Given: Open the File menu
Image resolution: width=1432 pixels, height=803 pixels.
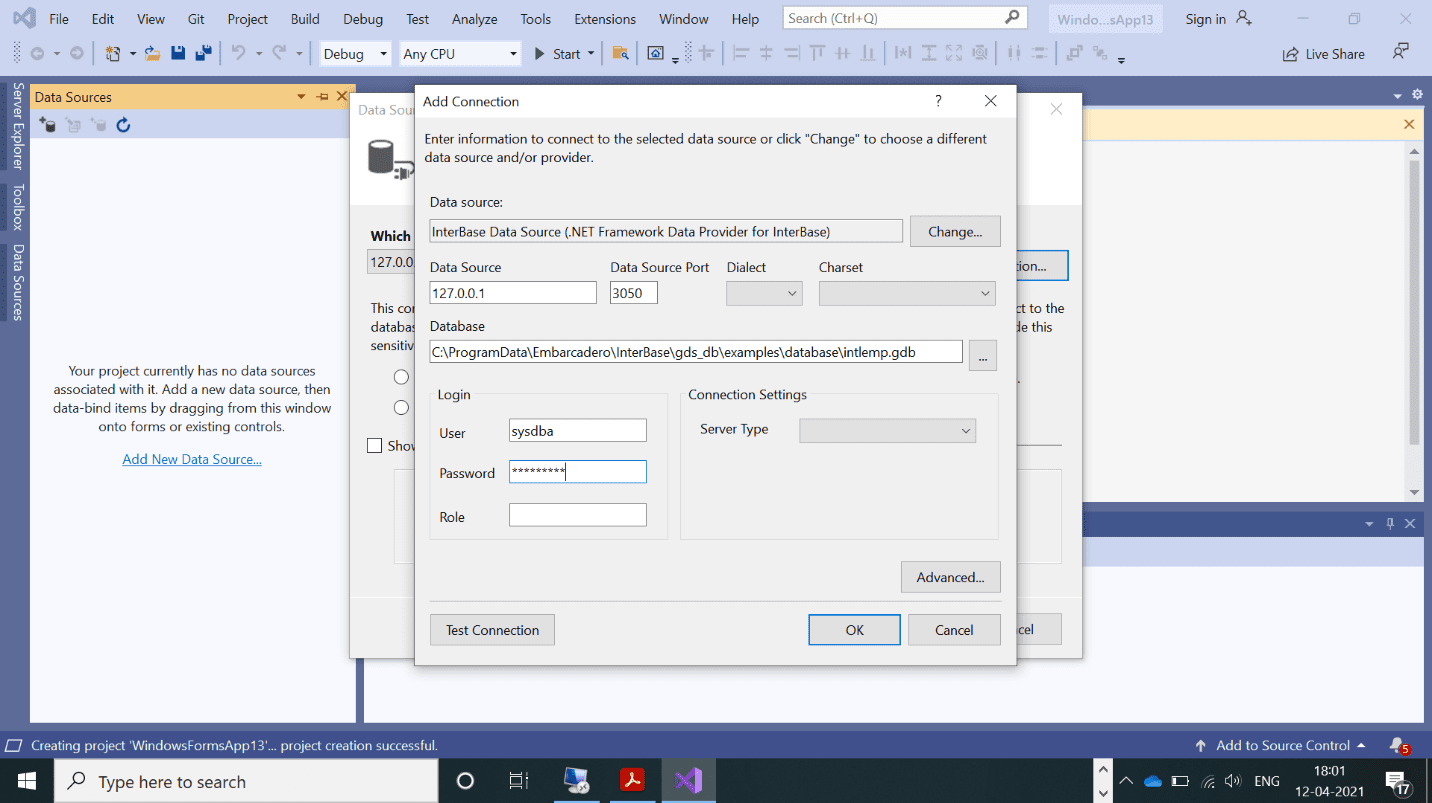Looking at the screenshot, I should coord(59,19).
